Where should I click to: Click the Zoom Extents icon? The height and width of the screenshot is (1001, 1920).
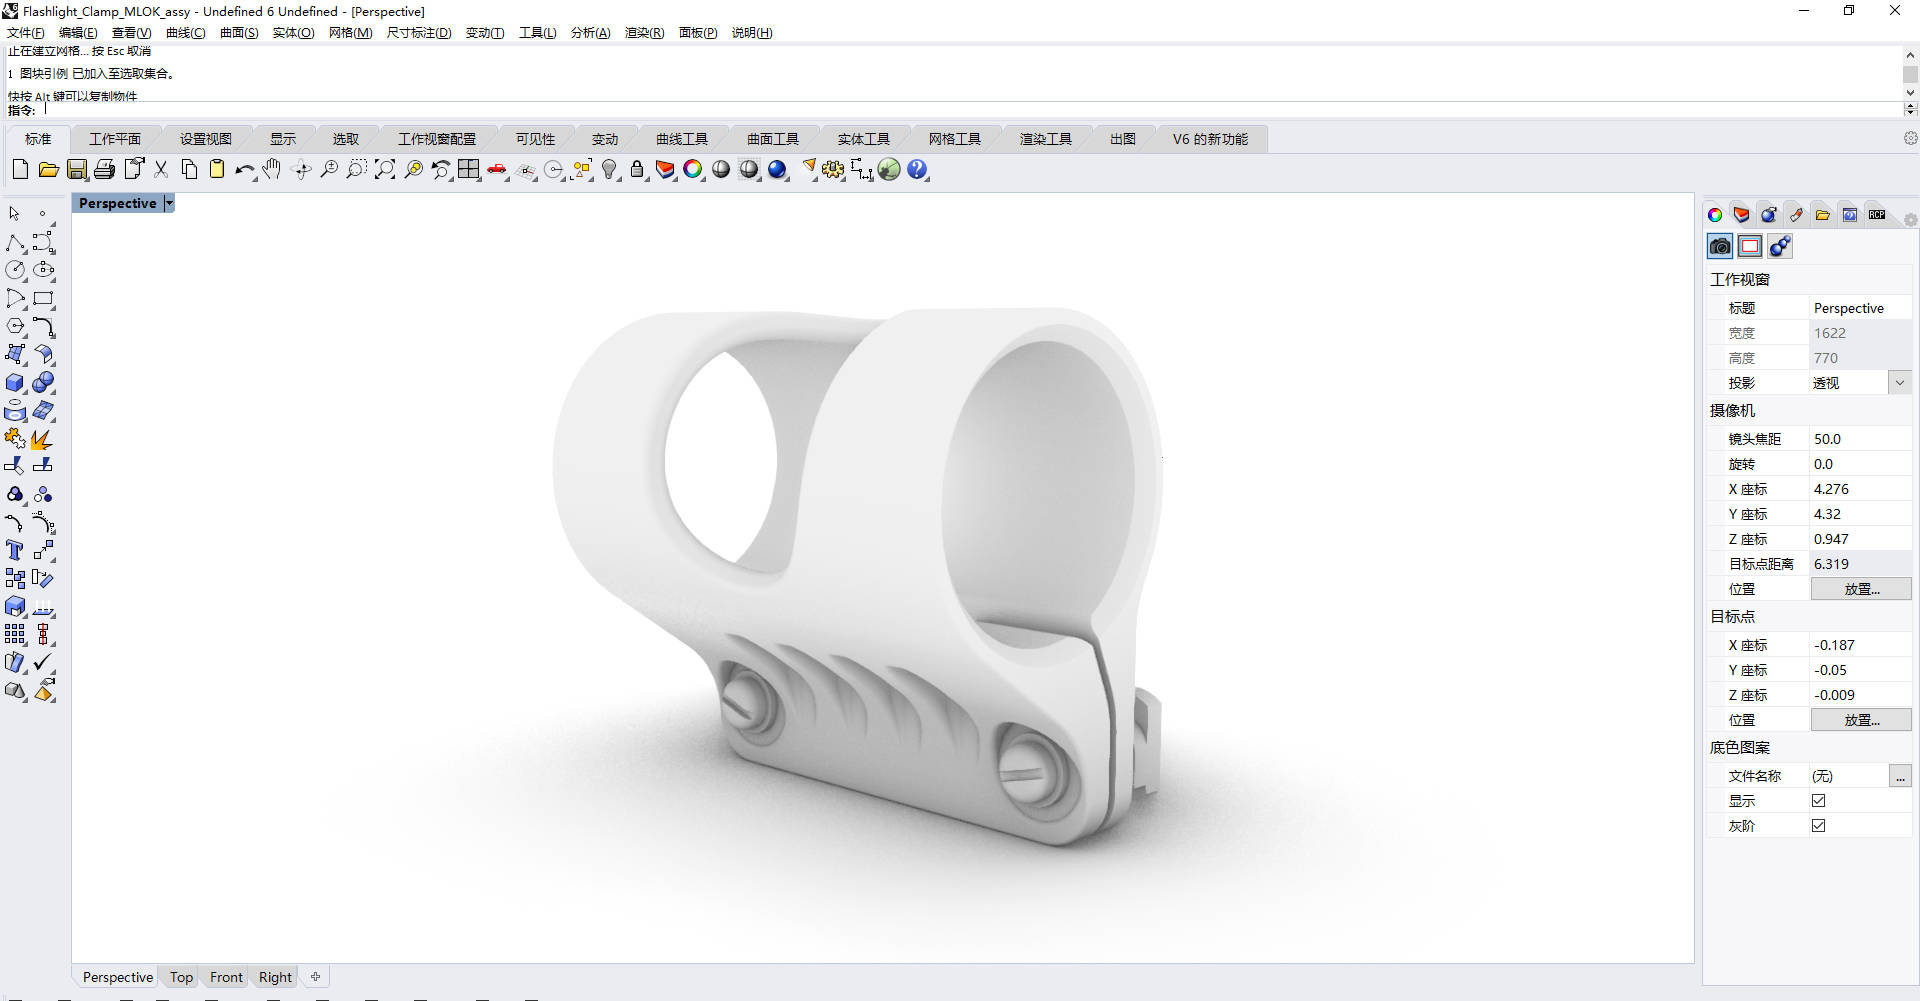(x=385, y=170)
